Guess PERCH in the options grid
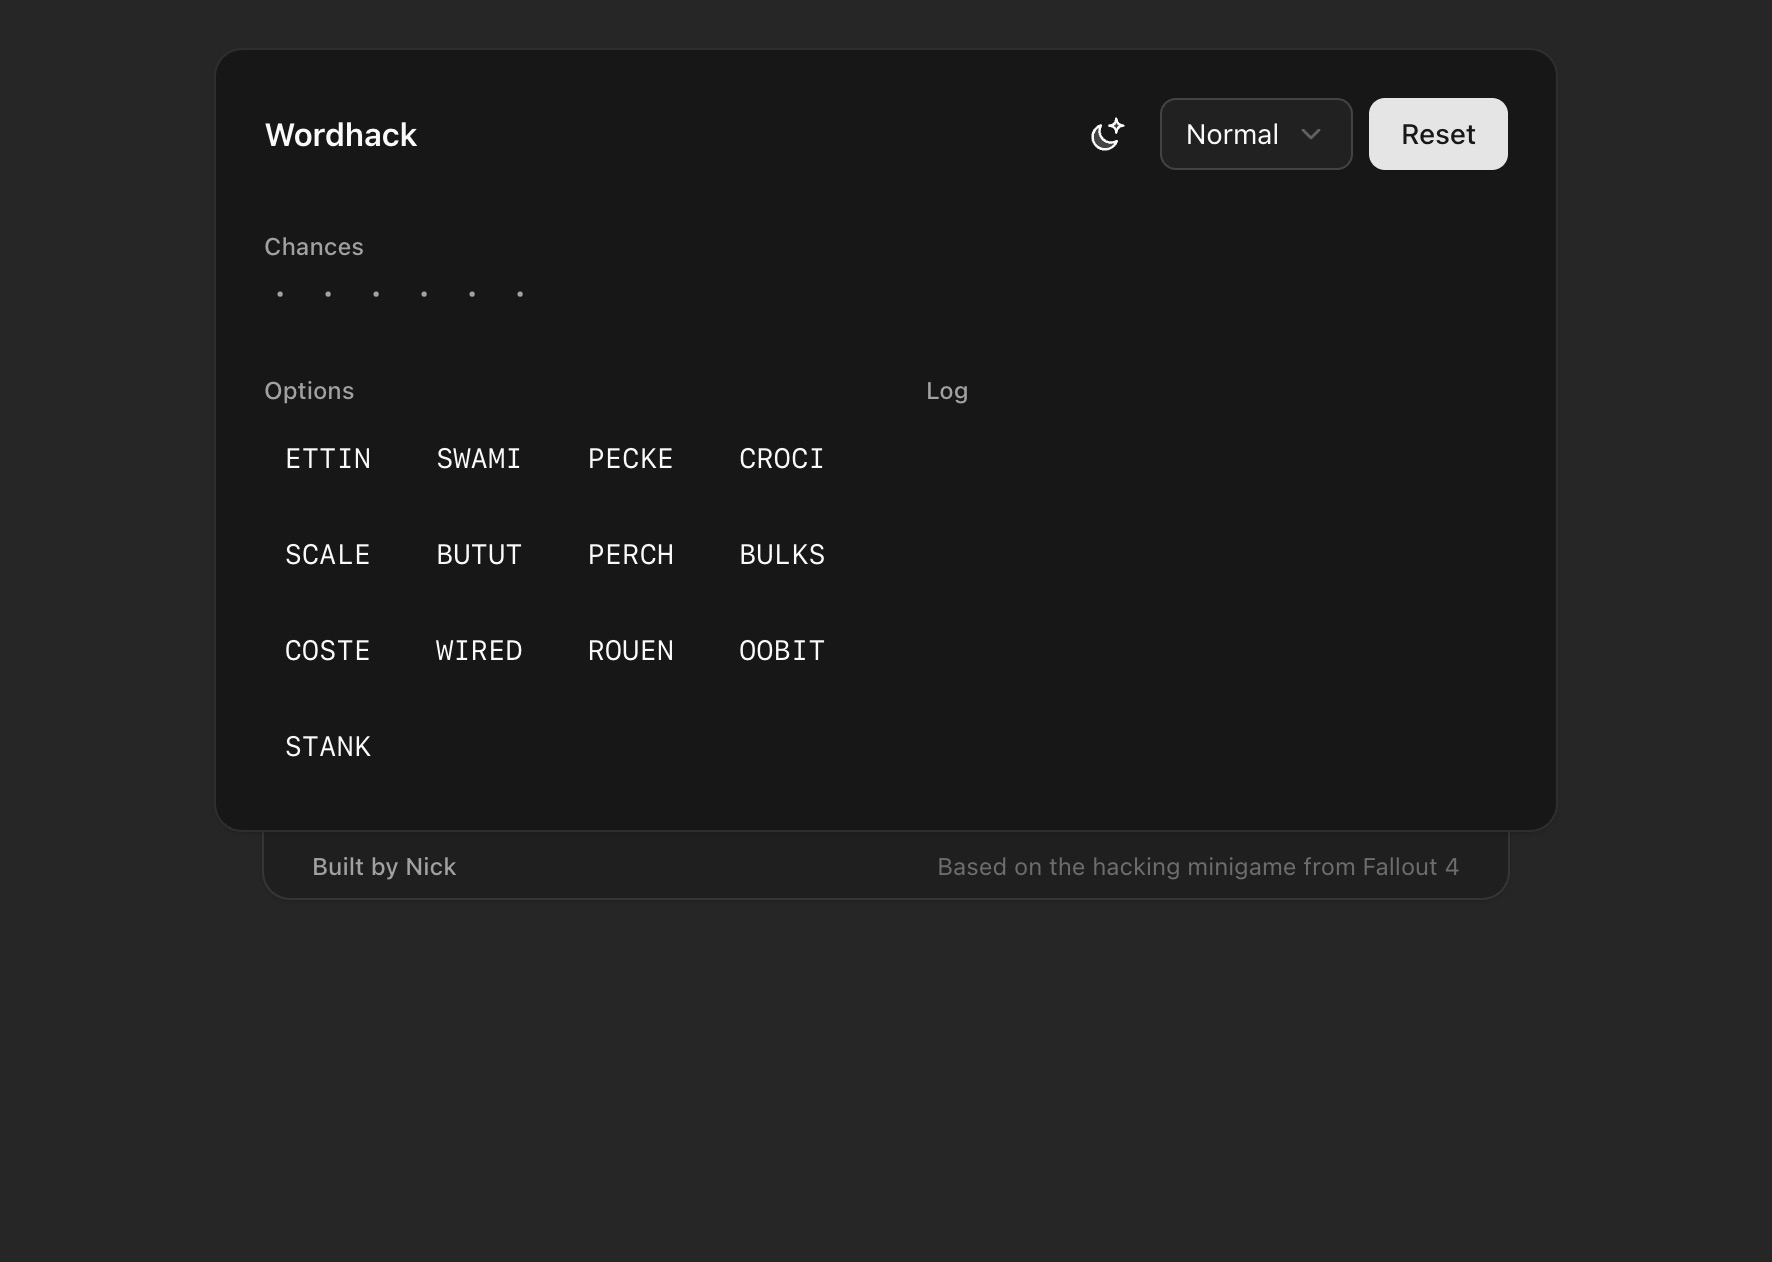Image resolution: width=1772 pixels, height=1262 pixels. coord(630,555)
